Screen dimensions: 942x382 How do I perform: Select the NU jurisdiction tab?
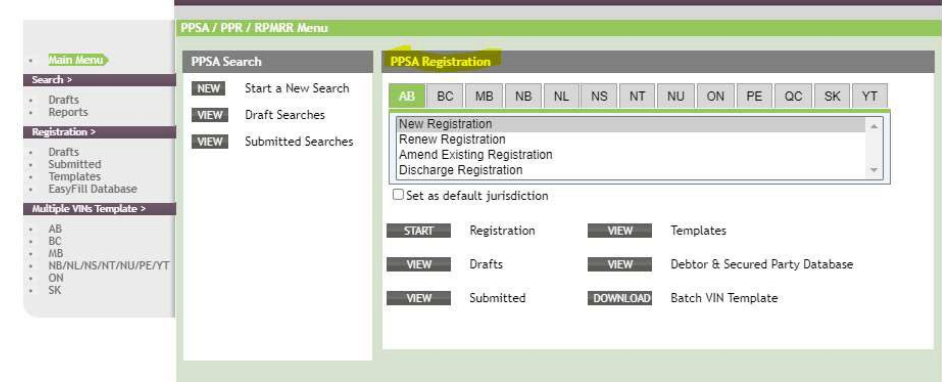[x=676, y=96]
